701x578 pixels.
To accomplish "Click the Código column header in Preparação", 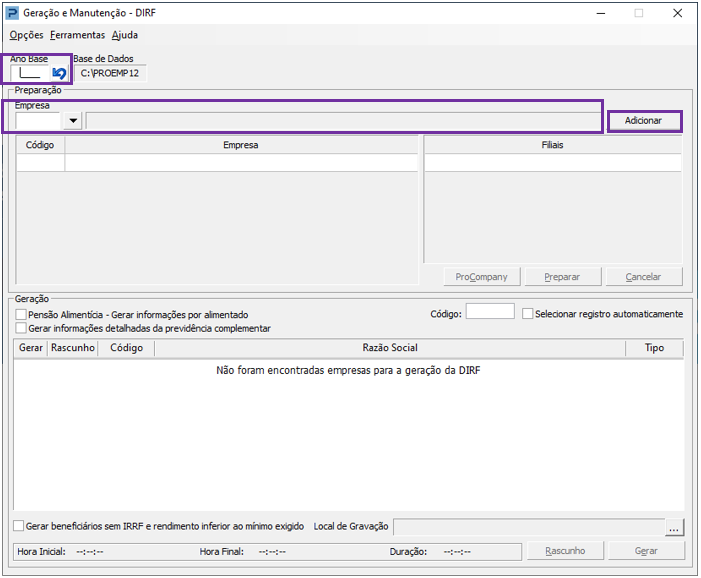I will [x=40, y=145].
